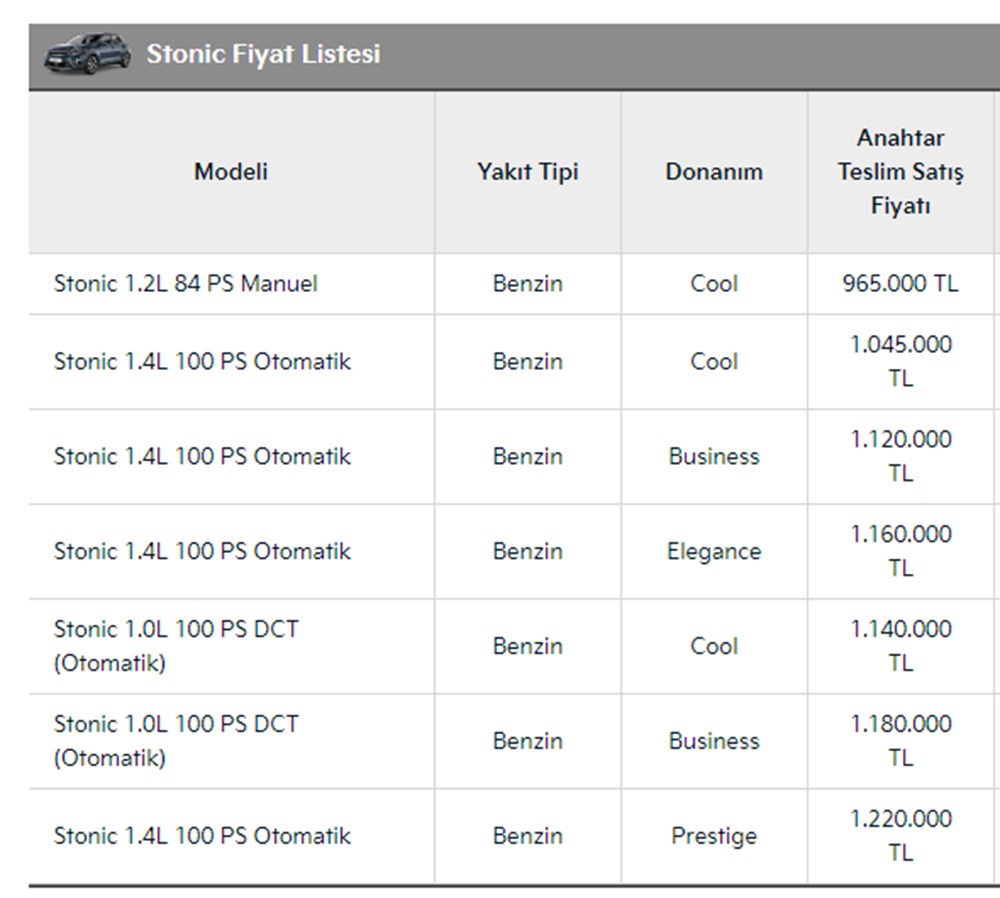The width and height of the screenshot is (1000, 898).
Task: Select the Modeli column header
Action: (x=231, y=171)
